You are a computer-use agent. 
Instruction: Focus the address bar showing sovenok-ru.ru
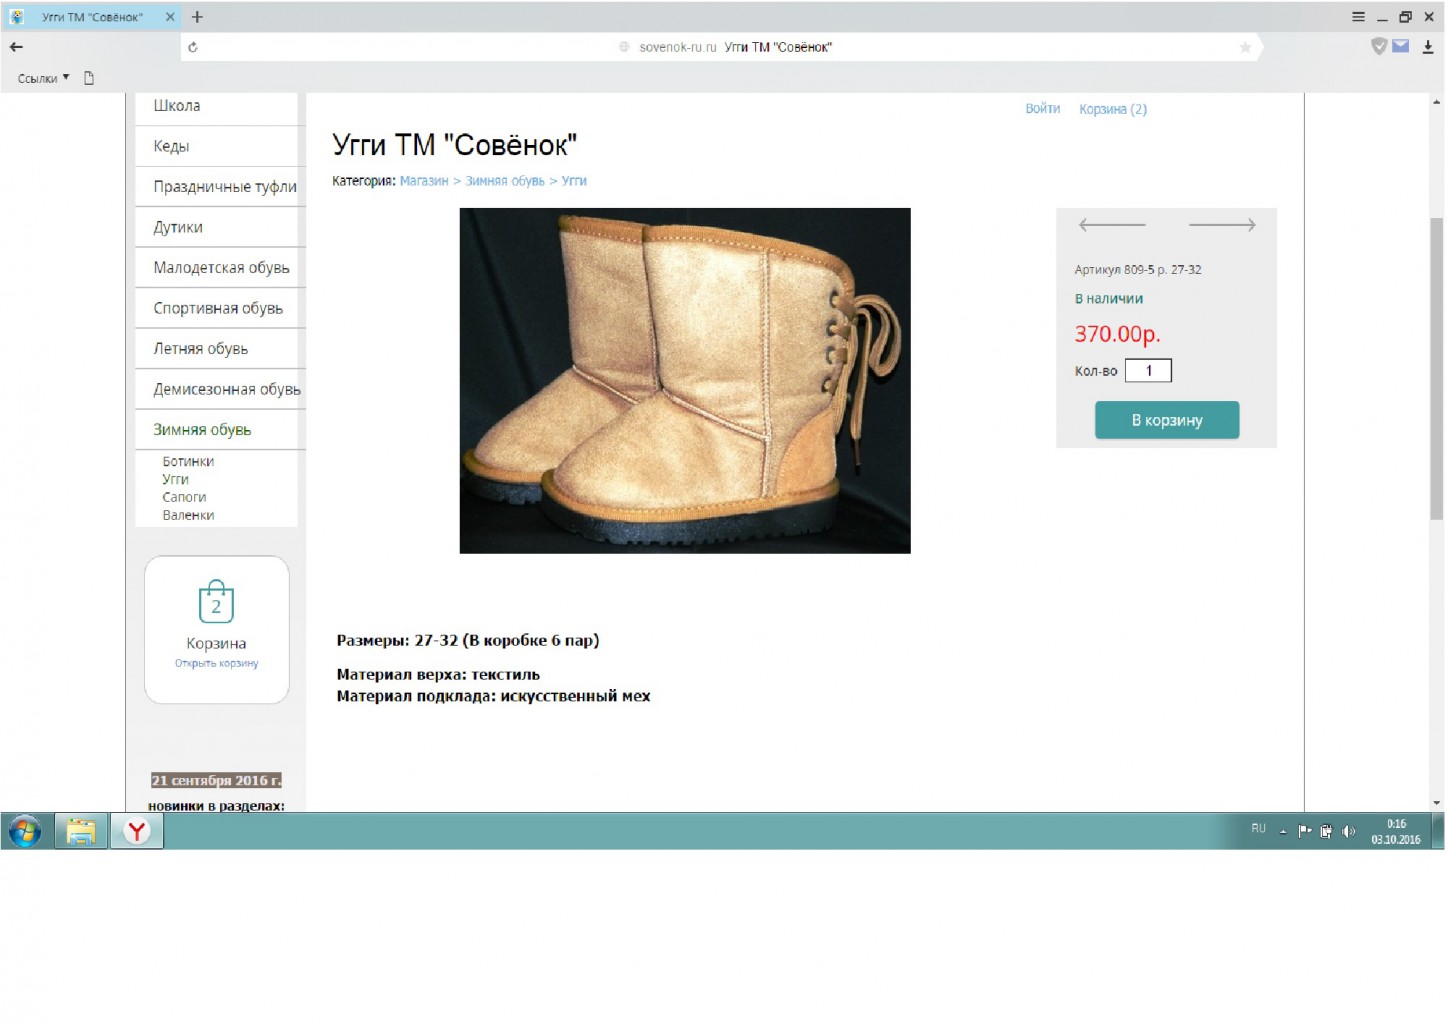[x=720, y=47]
